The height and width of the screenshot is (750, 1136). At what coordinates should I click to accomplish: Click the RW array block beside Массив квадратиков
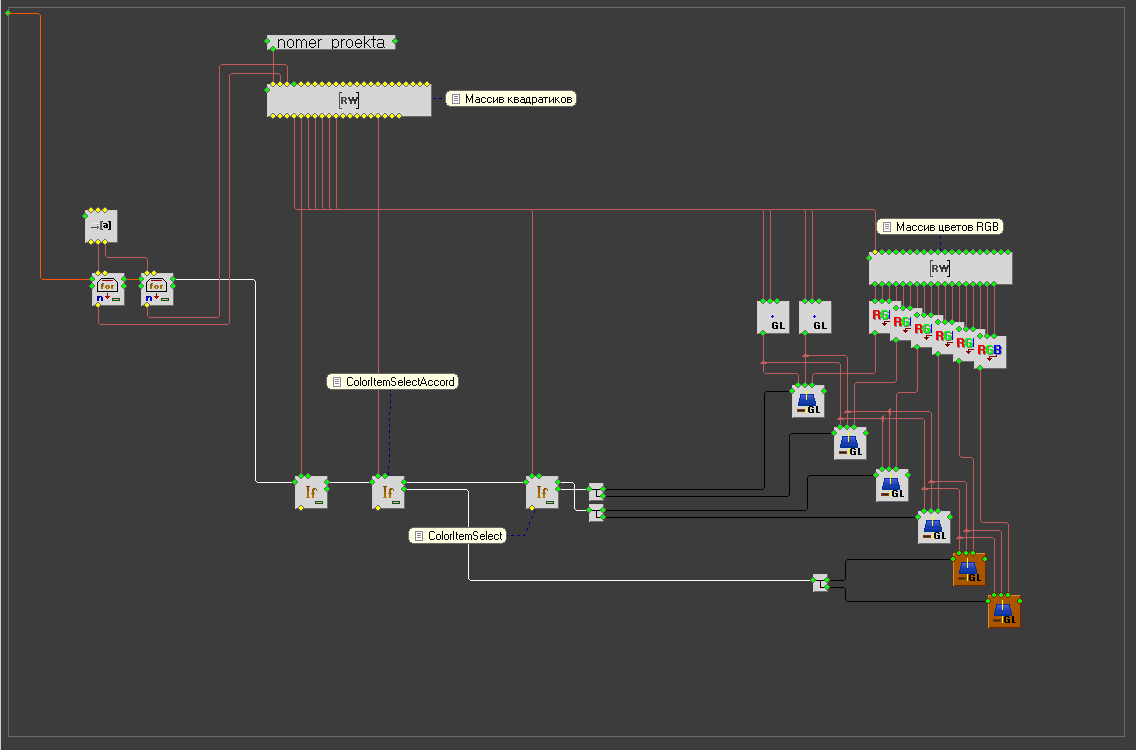349,100
